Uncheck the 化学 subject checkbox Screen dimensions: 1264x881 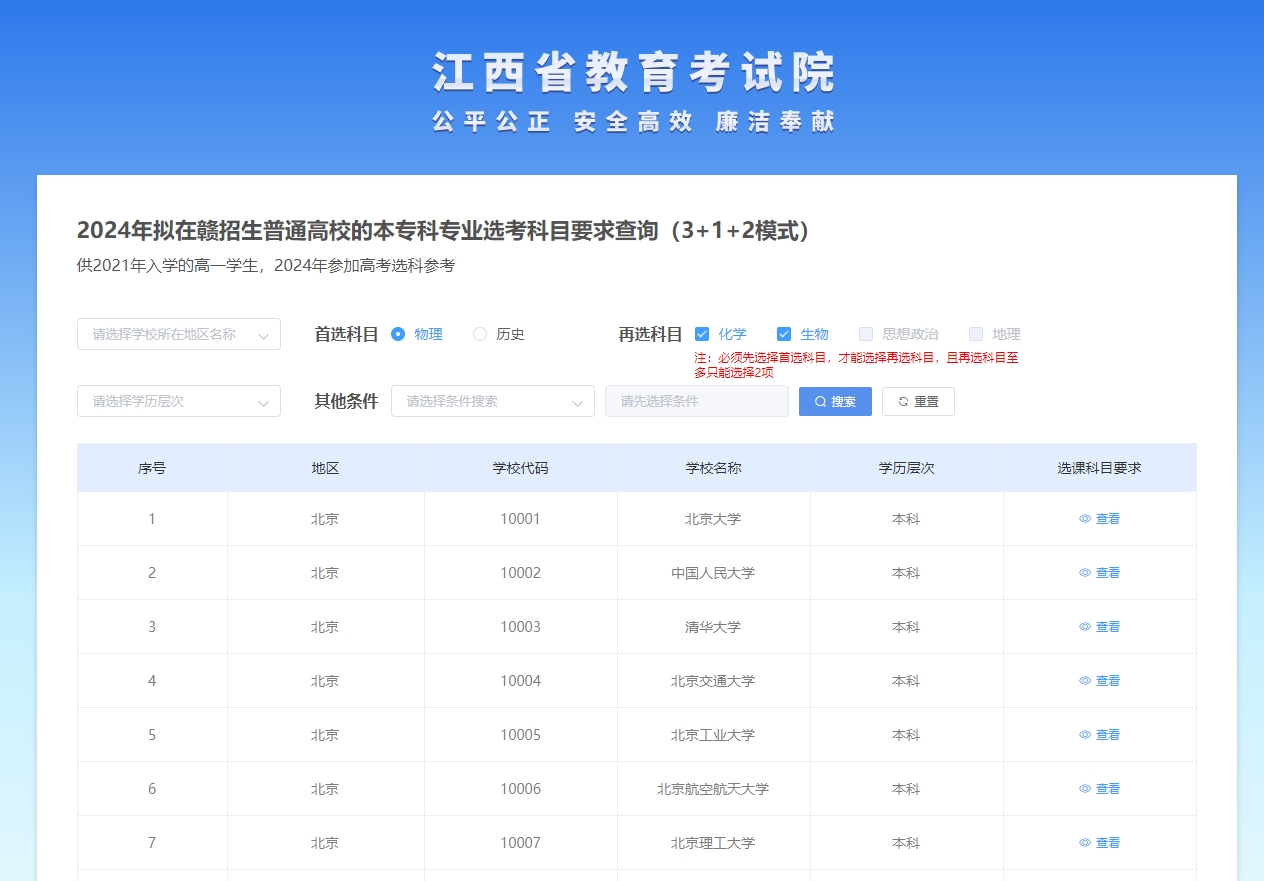705,334
